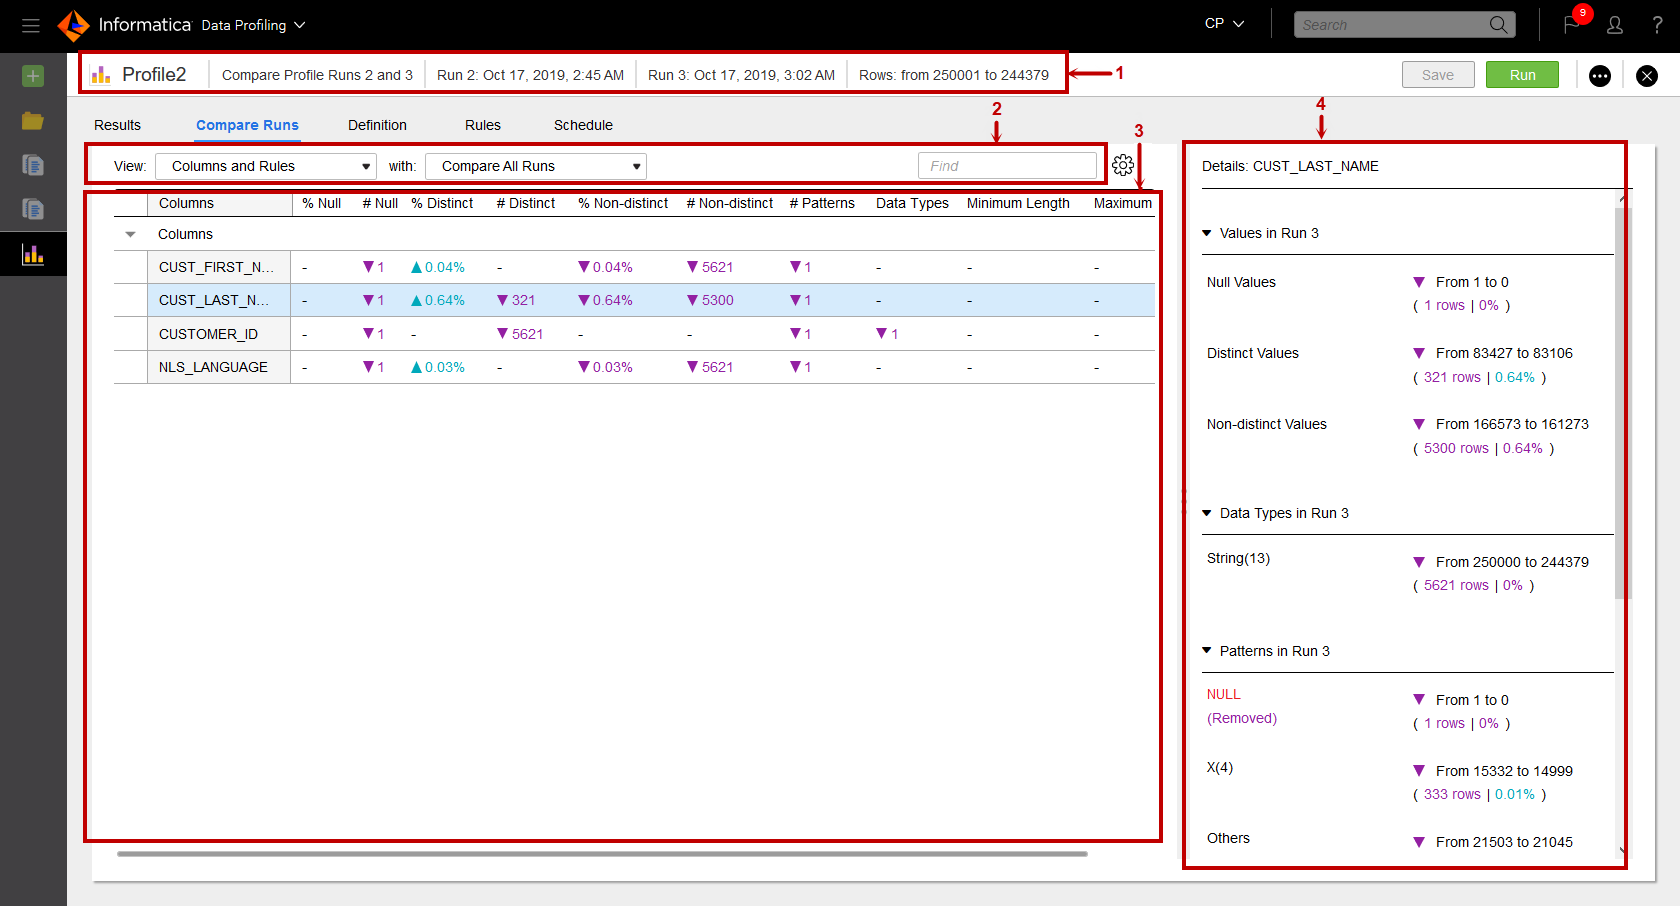This screenshot has height=906, width=1680.
Task: Click the # Non-distinct column header
Action: pyautogui.click(x=730, y=203)
